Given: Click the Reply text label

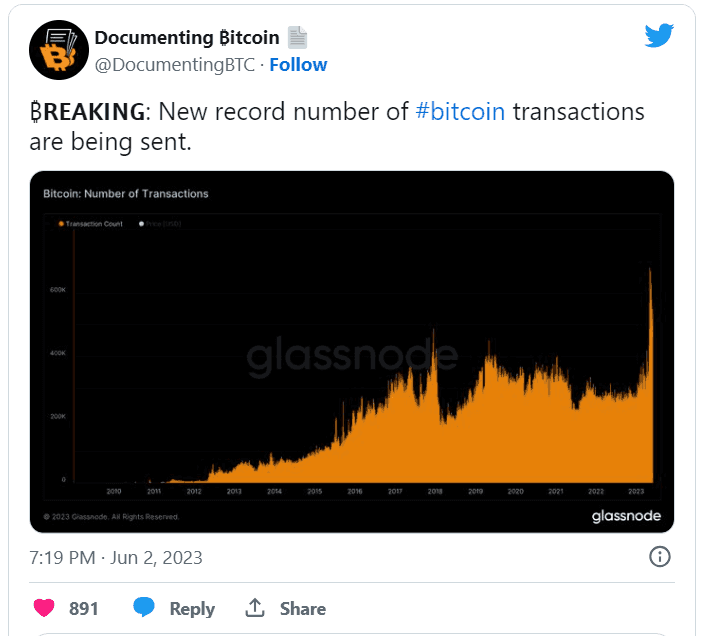Looking at the screenshot, I should (x=192, y=608).
